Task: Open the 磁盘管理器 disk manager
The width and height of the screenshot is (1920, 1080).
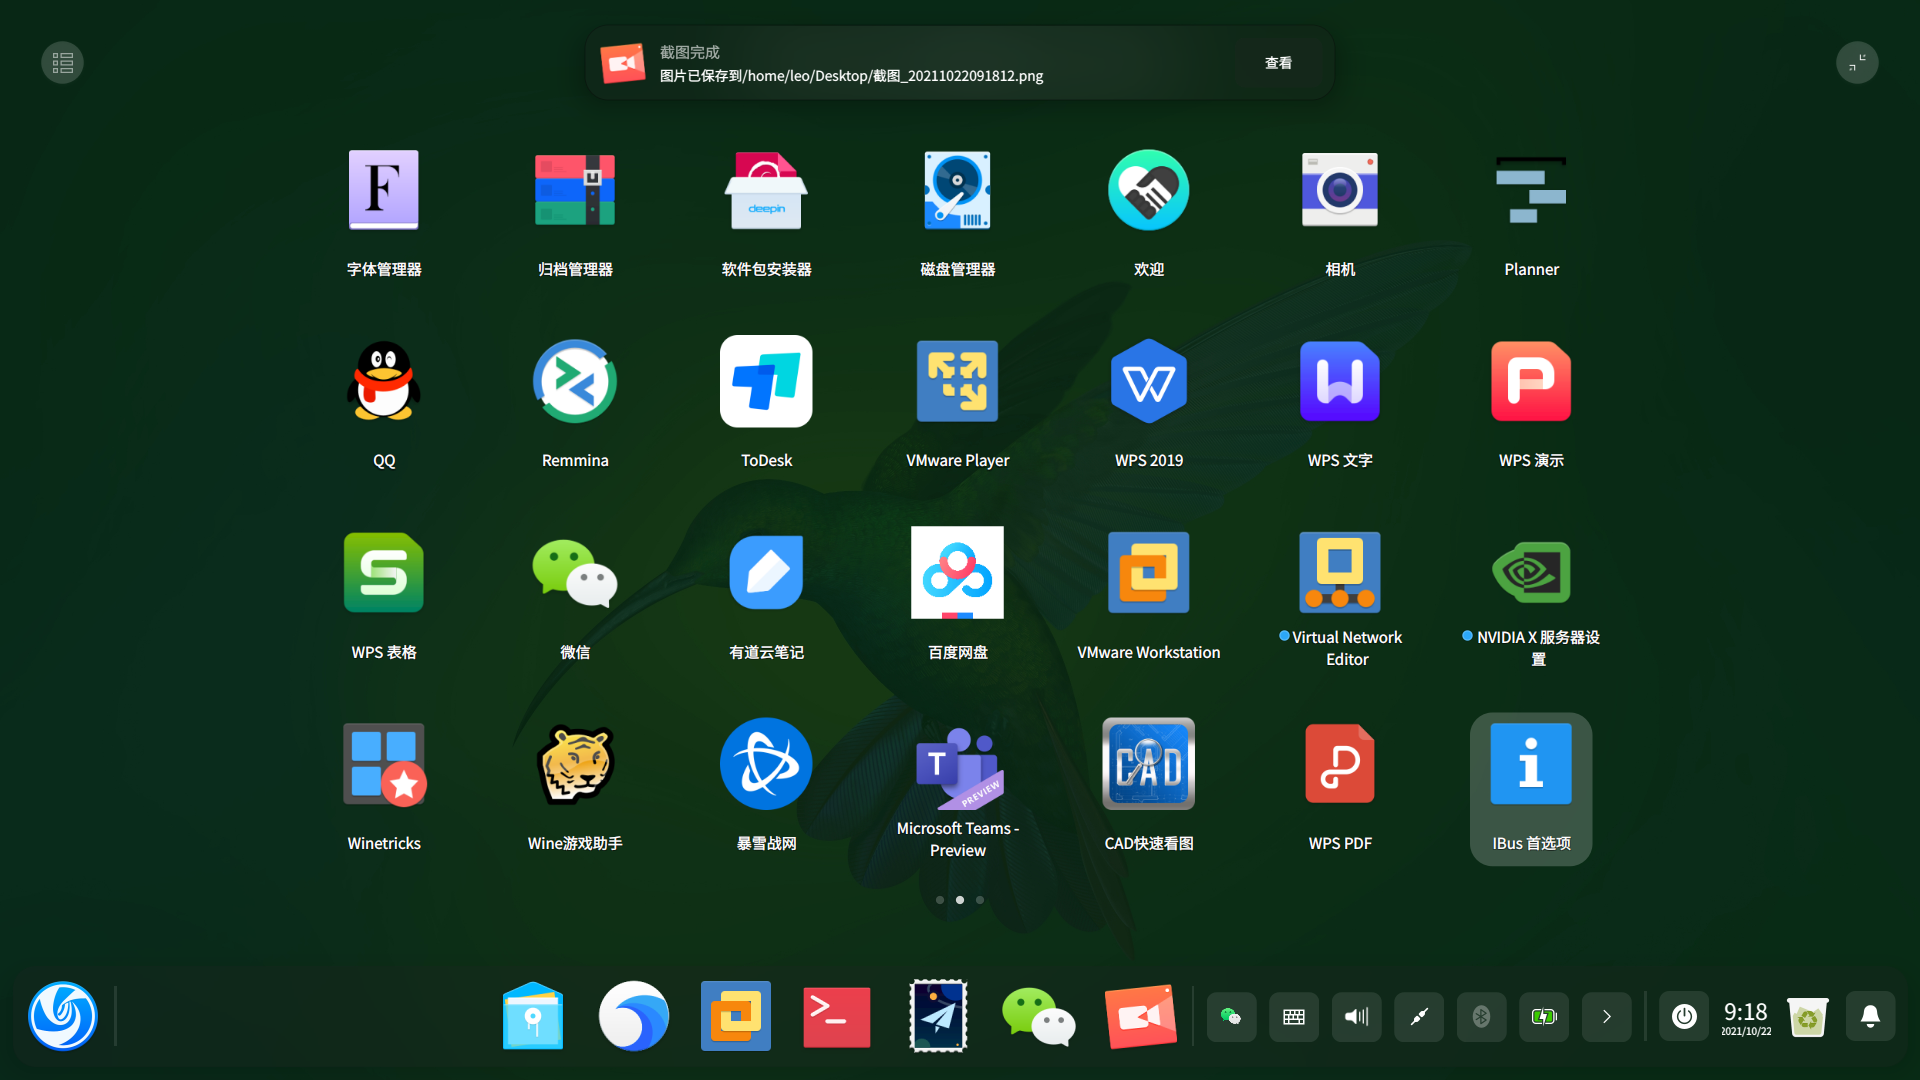Action: click(957, 190)
